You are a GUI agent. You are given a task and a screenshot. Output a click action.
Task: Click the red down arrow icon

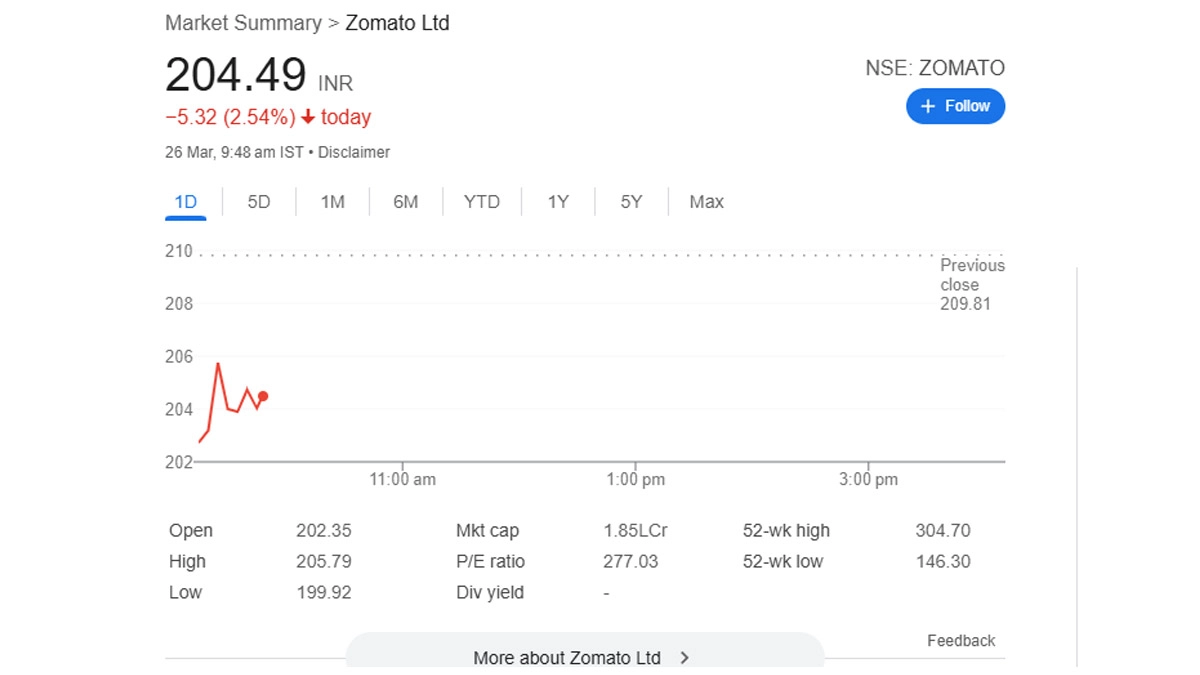(x=308, y=118)
